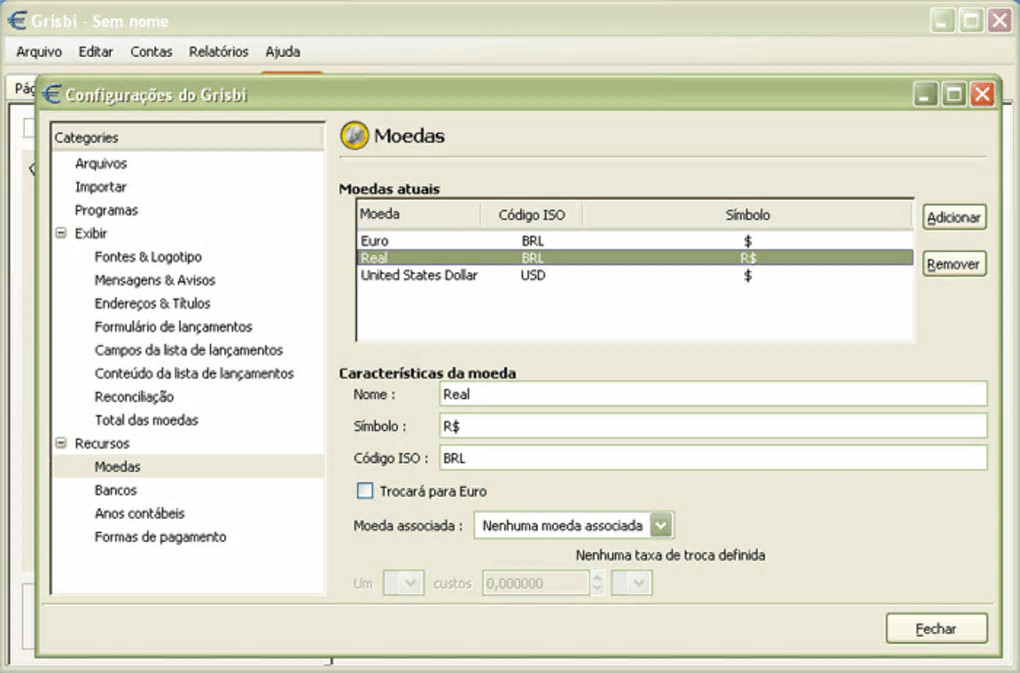Collapse the Recursos tree section

(x=61, y=443)
